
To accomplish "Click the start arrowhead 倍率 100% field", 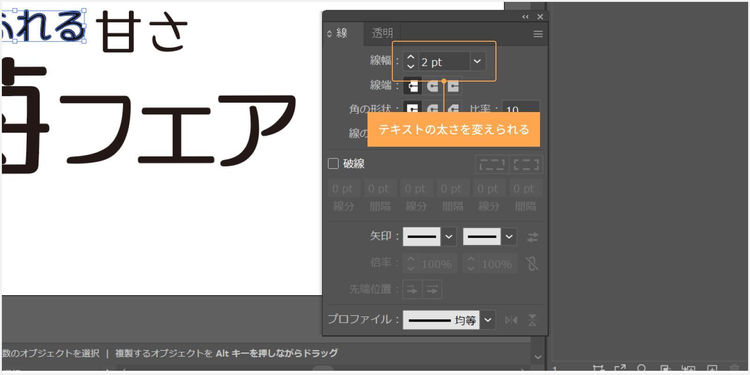I will [437, 264].
